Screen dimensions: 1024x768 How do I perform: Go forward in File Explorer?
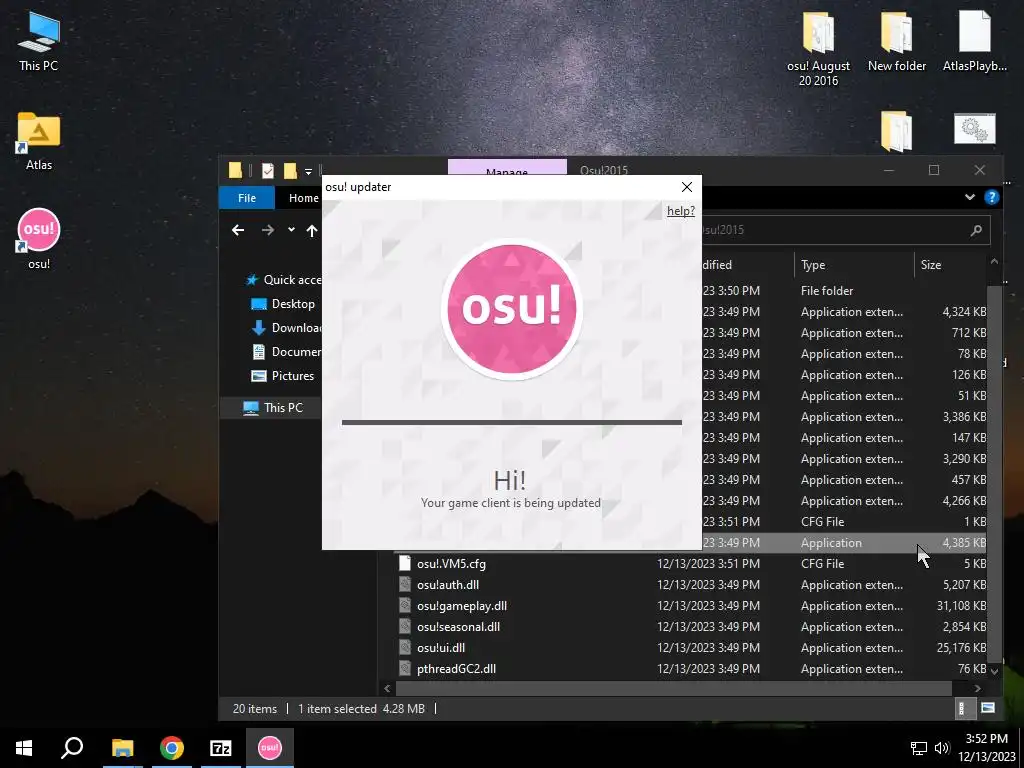coord(268,230)
